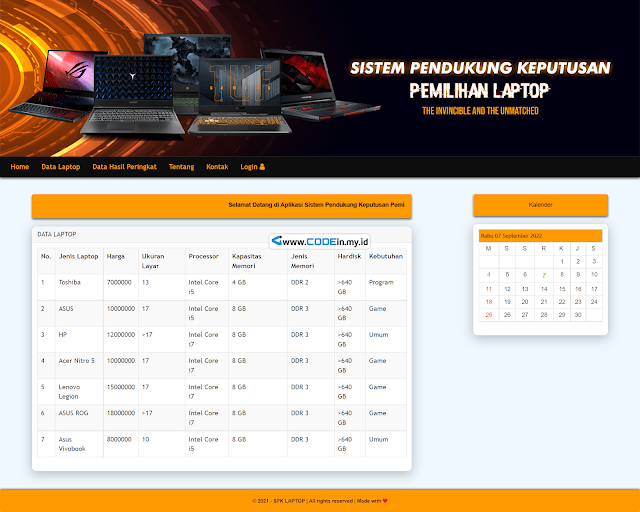Open the Kontak page
Screen dimensions: 640x512
[x=217, y=167]
